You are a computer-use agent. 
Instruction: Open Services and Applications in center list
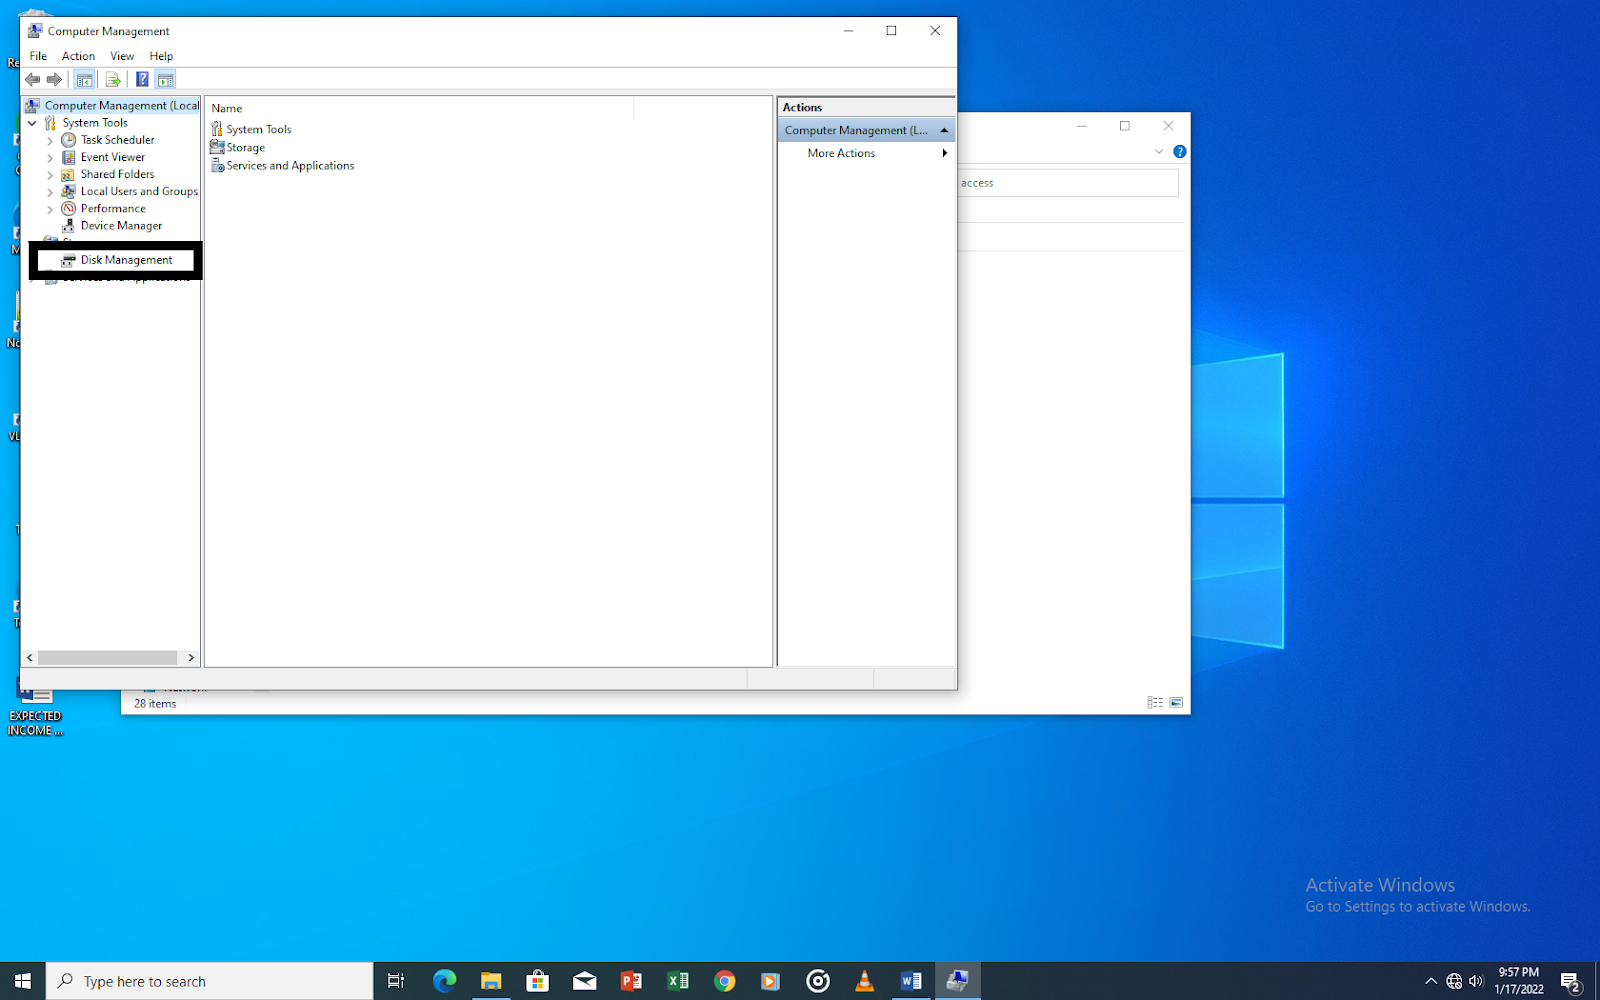(289, 166)
